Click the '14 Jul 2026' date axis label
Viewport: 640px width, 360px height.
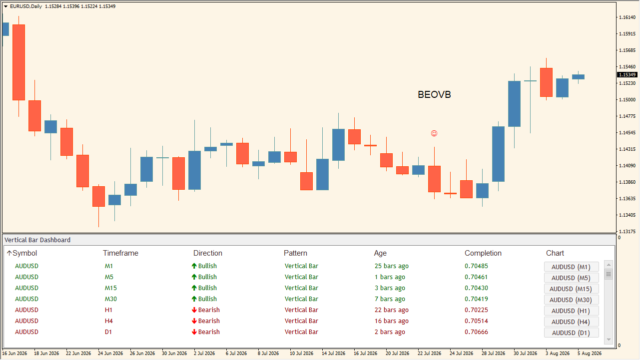(334, 353)
